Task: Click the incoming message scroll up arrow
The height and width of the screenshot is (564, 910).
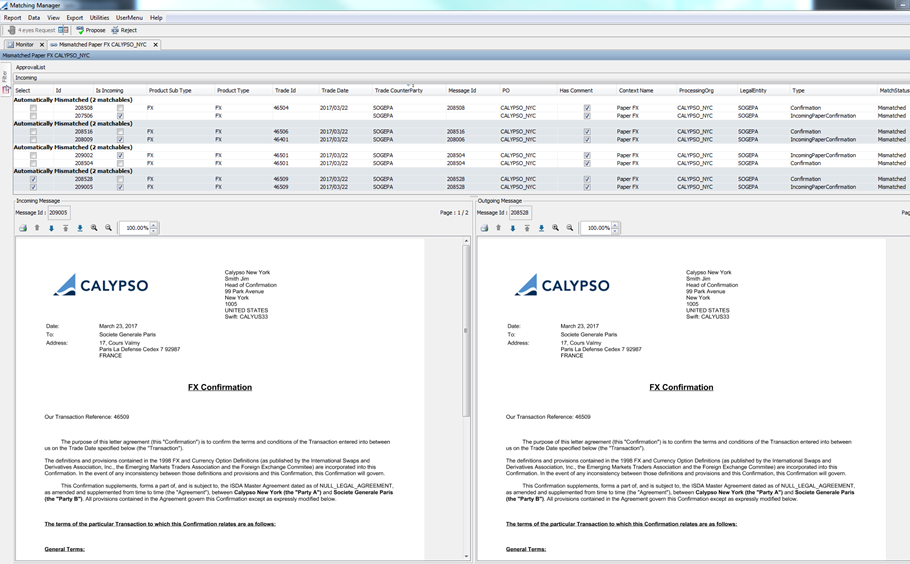Action: pyautogui.click(x=466, y=241)
